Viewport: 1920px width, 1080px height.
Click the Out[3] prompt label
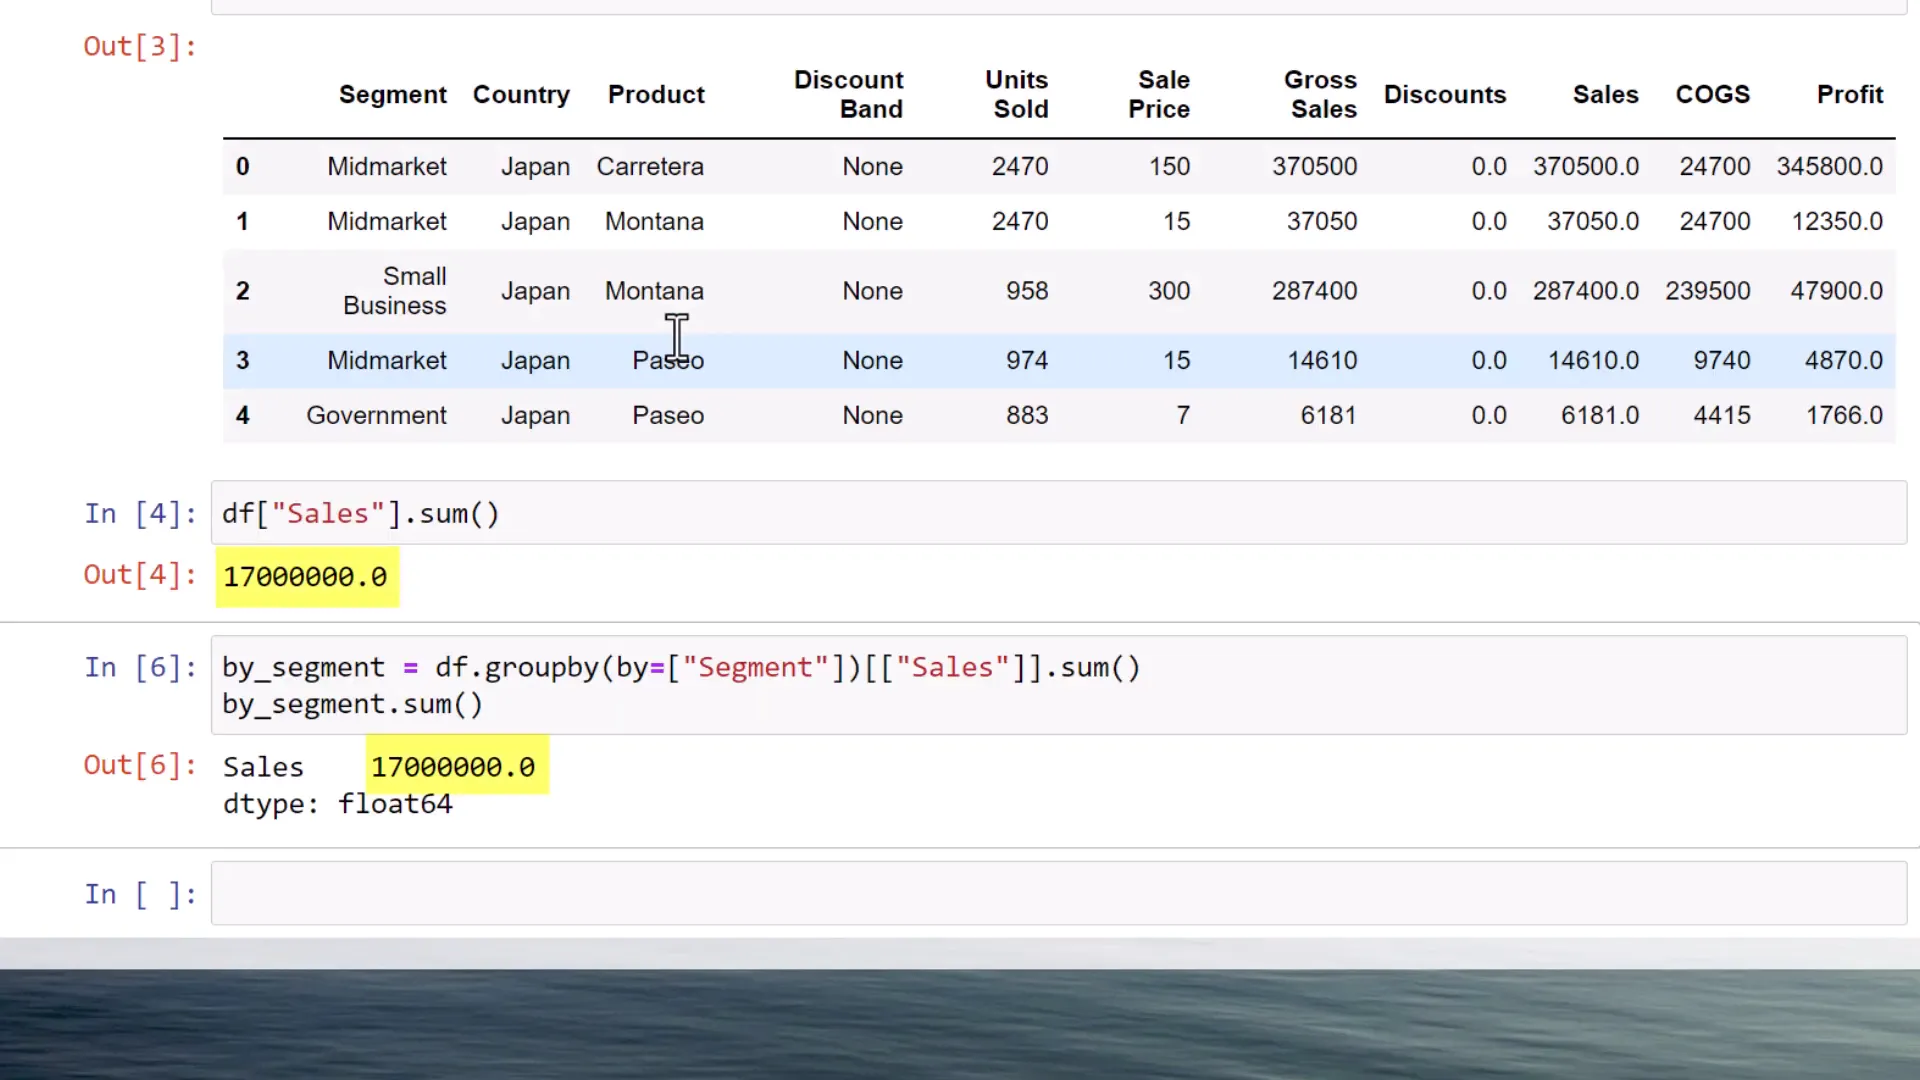click(139, 46)
